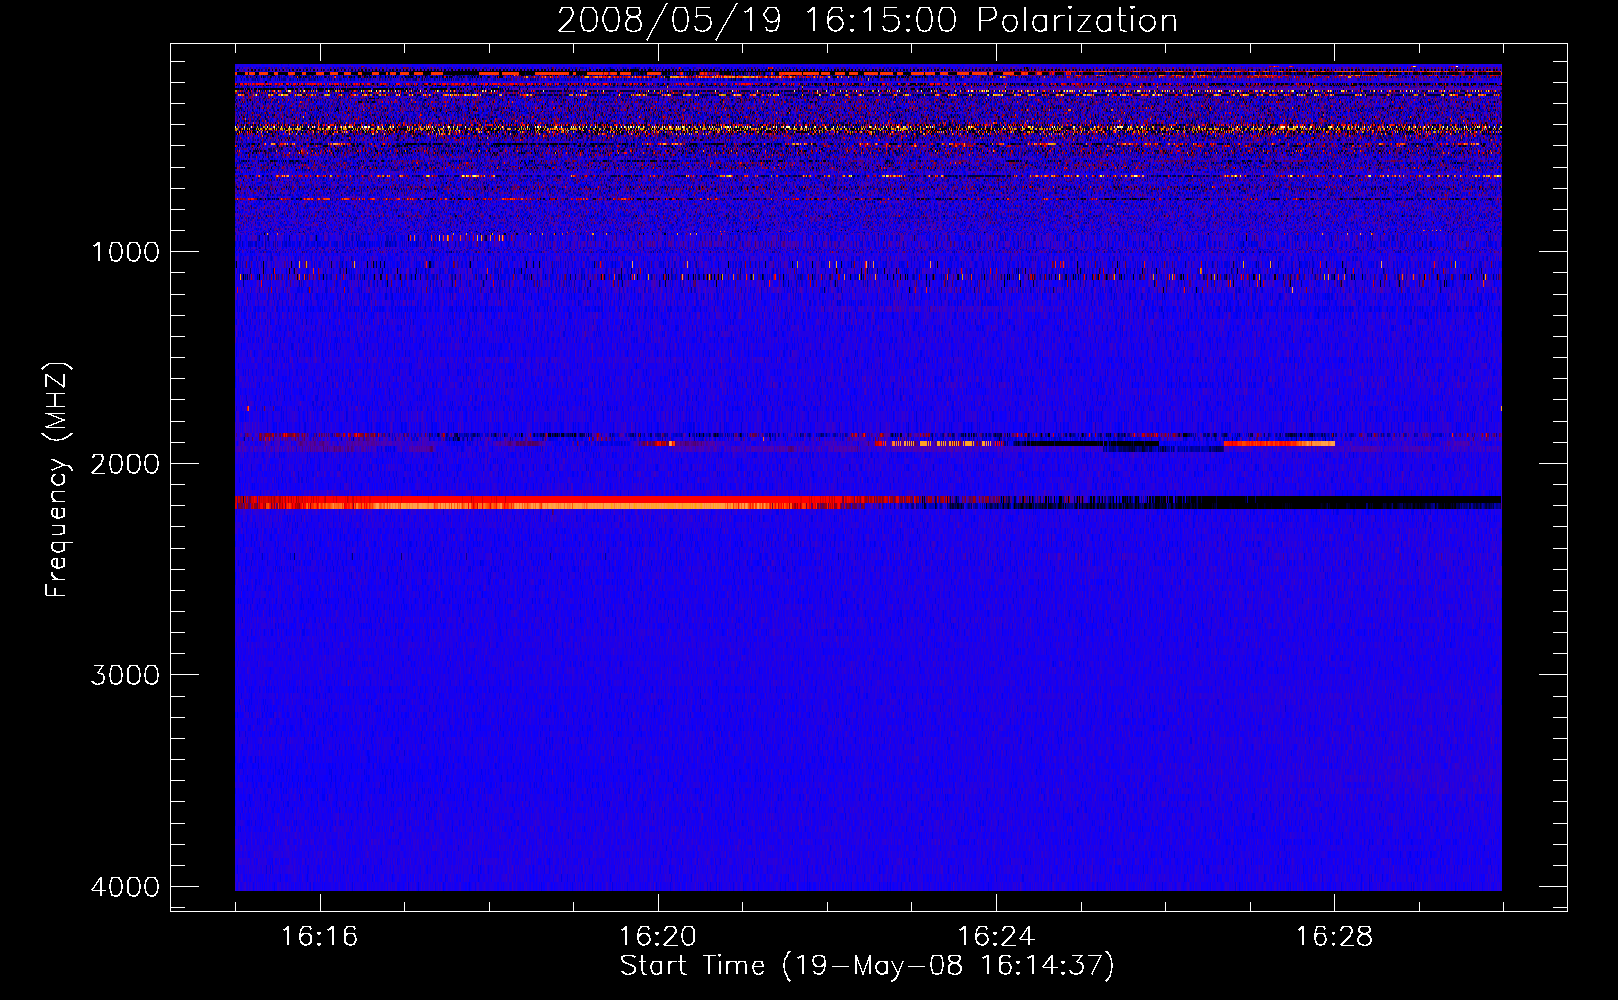The width and height of the screenshot is (1618, 1000).
Task: Click the 16:20 time tick label
Action: pos(657,936)
